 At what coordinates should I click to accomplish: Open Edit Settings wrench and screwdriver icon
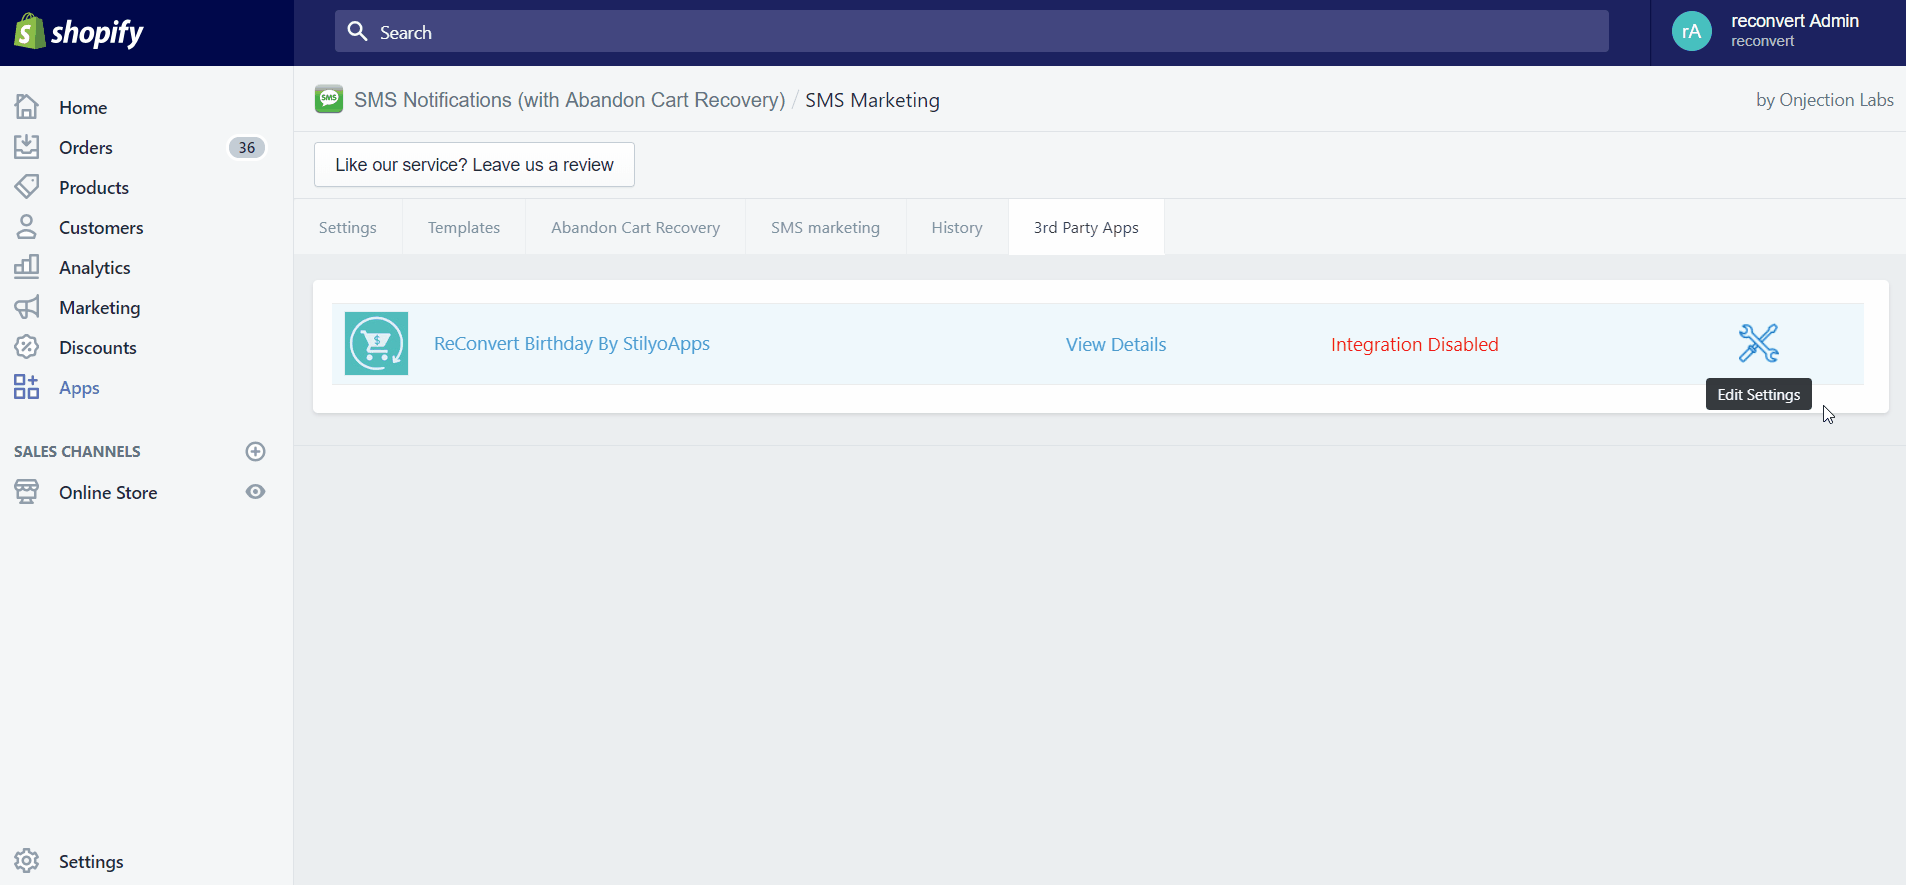point(1758,343)
